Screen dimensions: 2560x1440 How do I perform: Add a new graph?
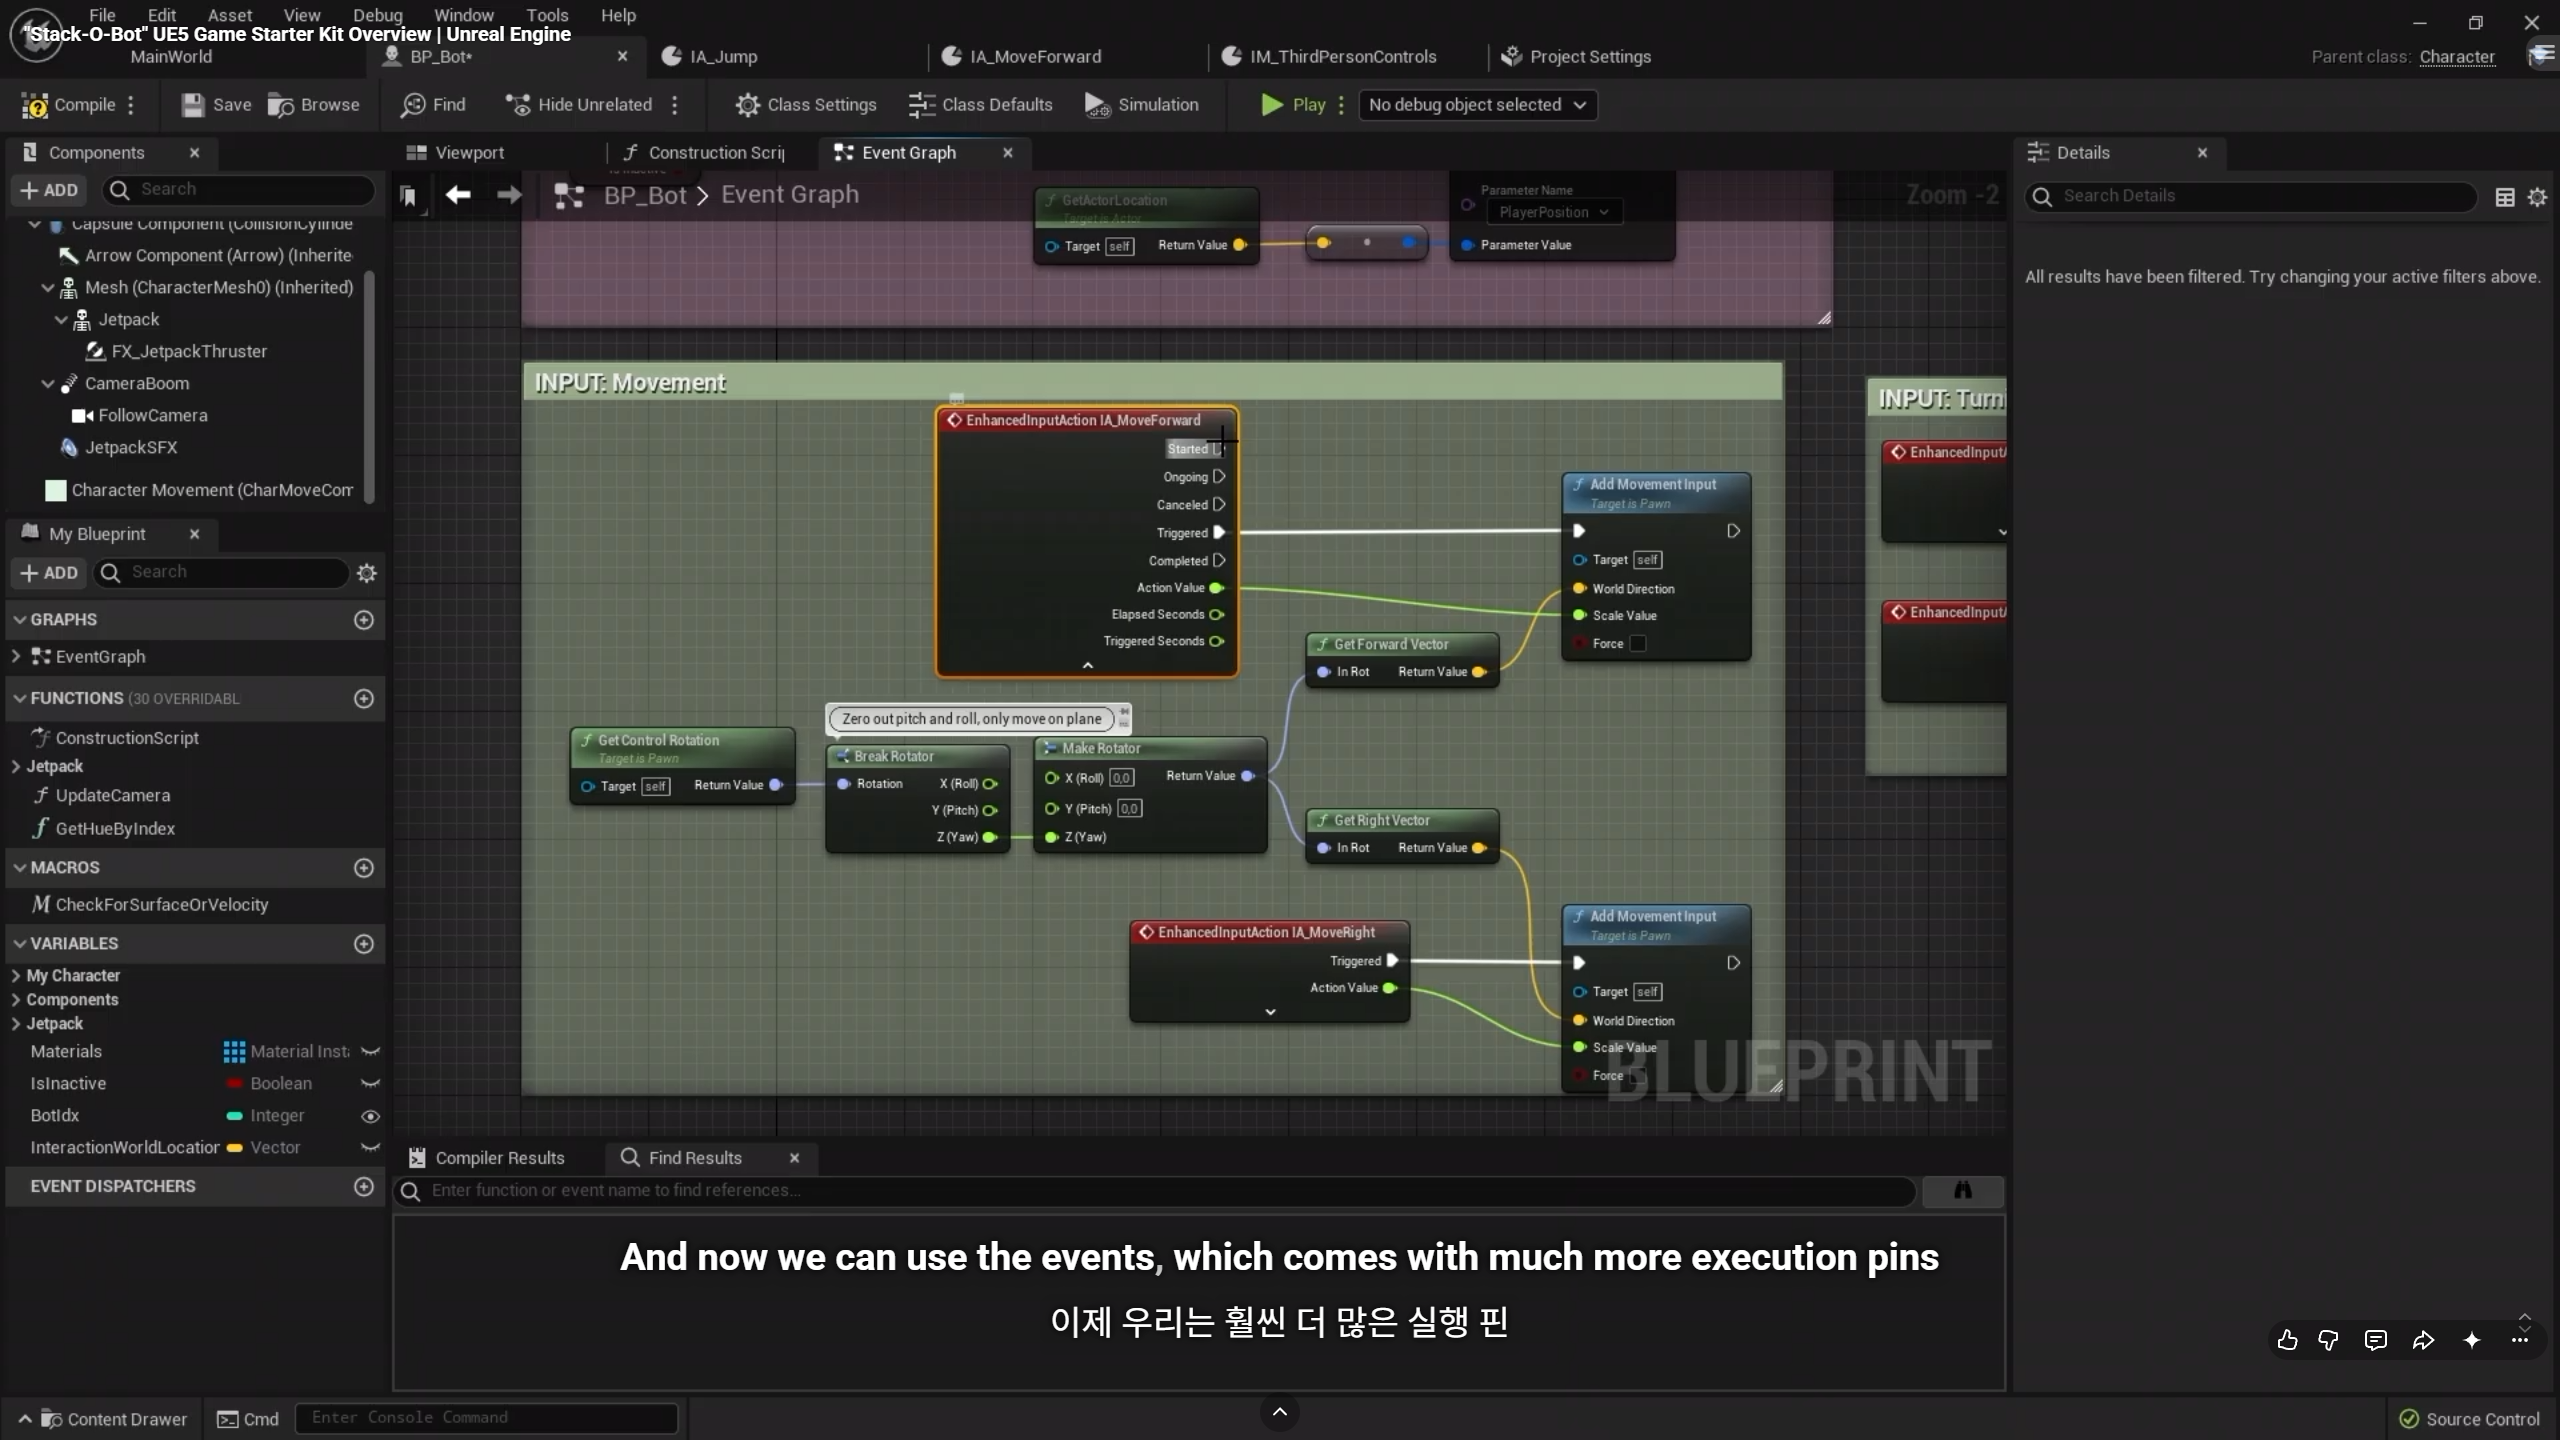(x=364, y=620)
